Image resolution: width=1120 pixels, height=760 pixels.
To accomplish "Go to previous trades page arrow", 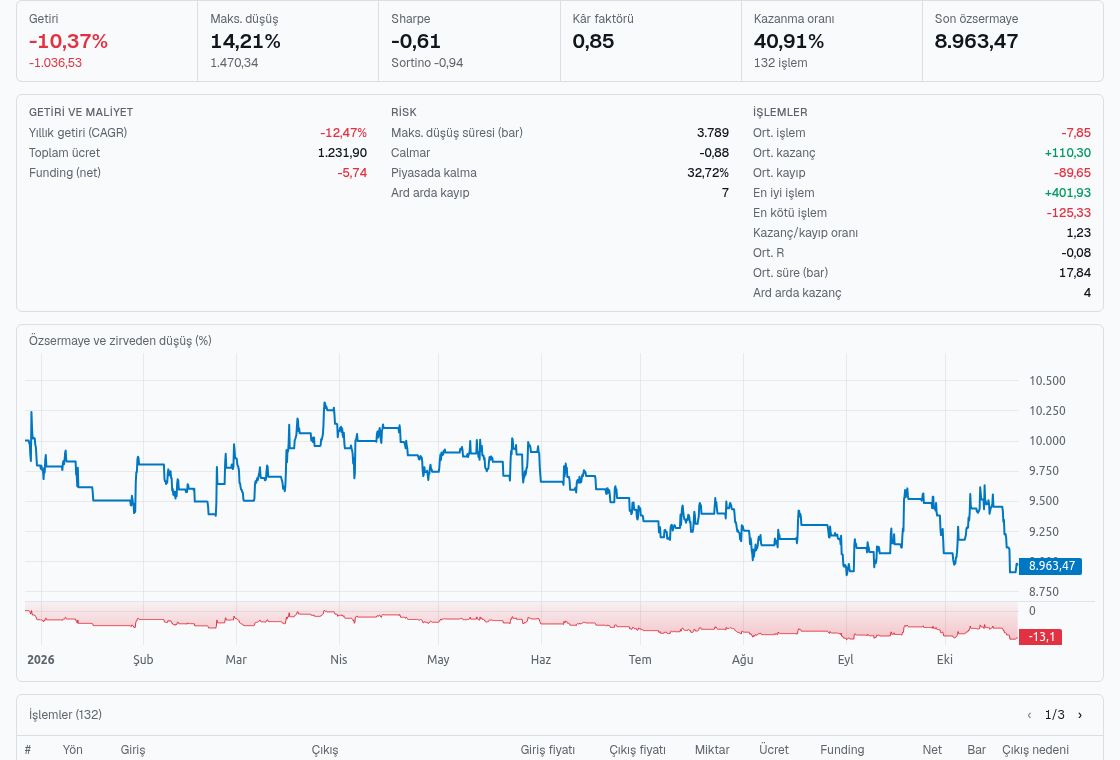I will point(1029,715).
